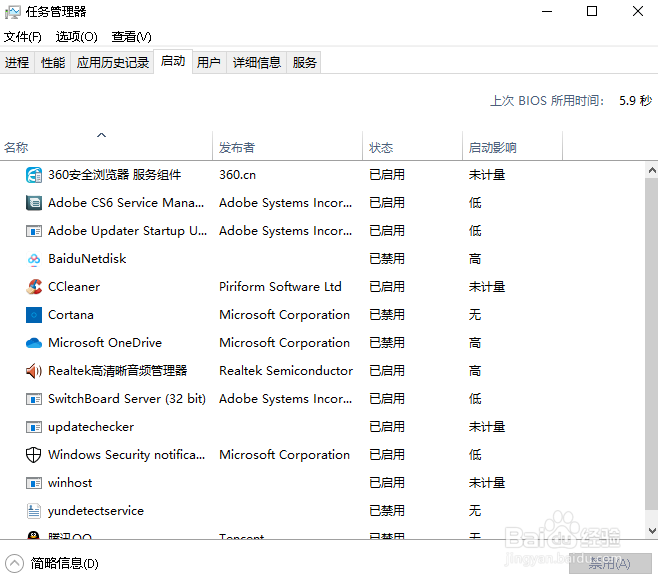Select the updatechecker entry name

pos(91,427)
